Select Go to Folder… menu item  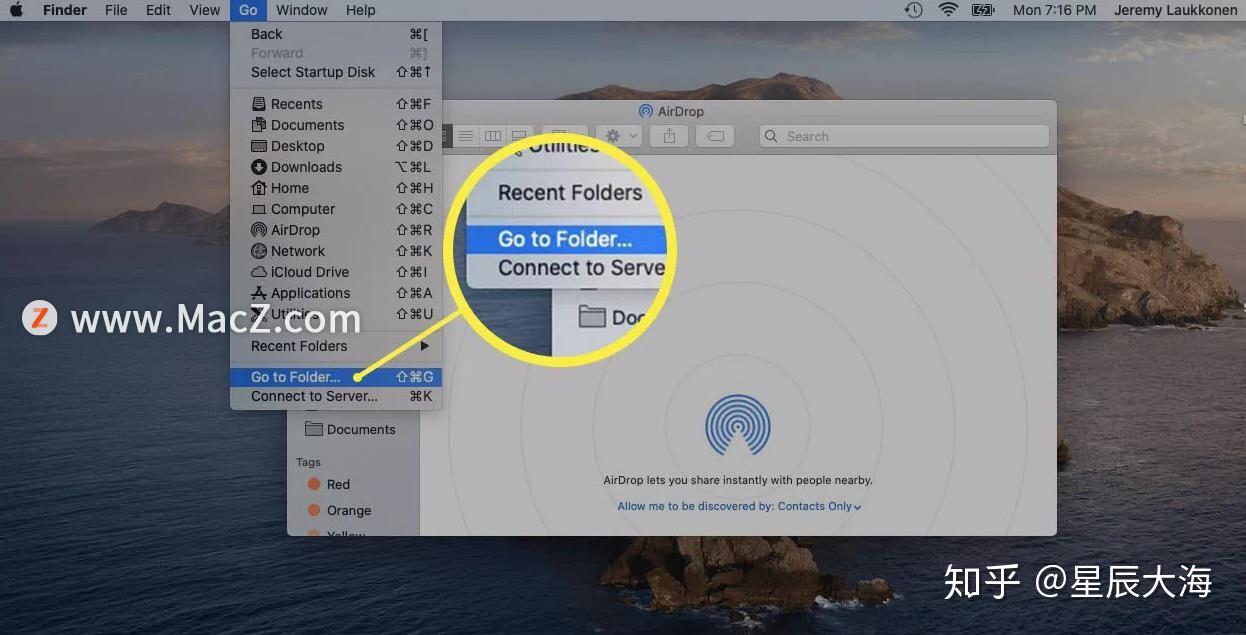pyautogui.click(x=336, y=377)
